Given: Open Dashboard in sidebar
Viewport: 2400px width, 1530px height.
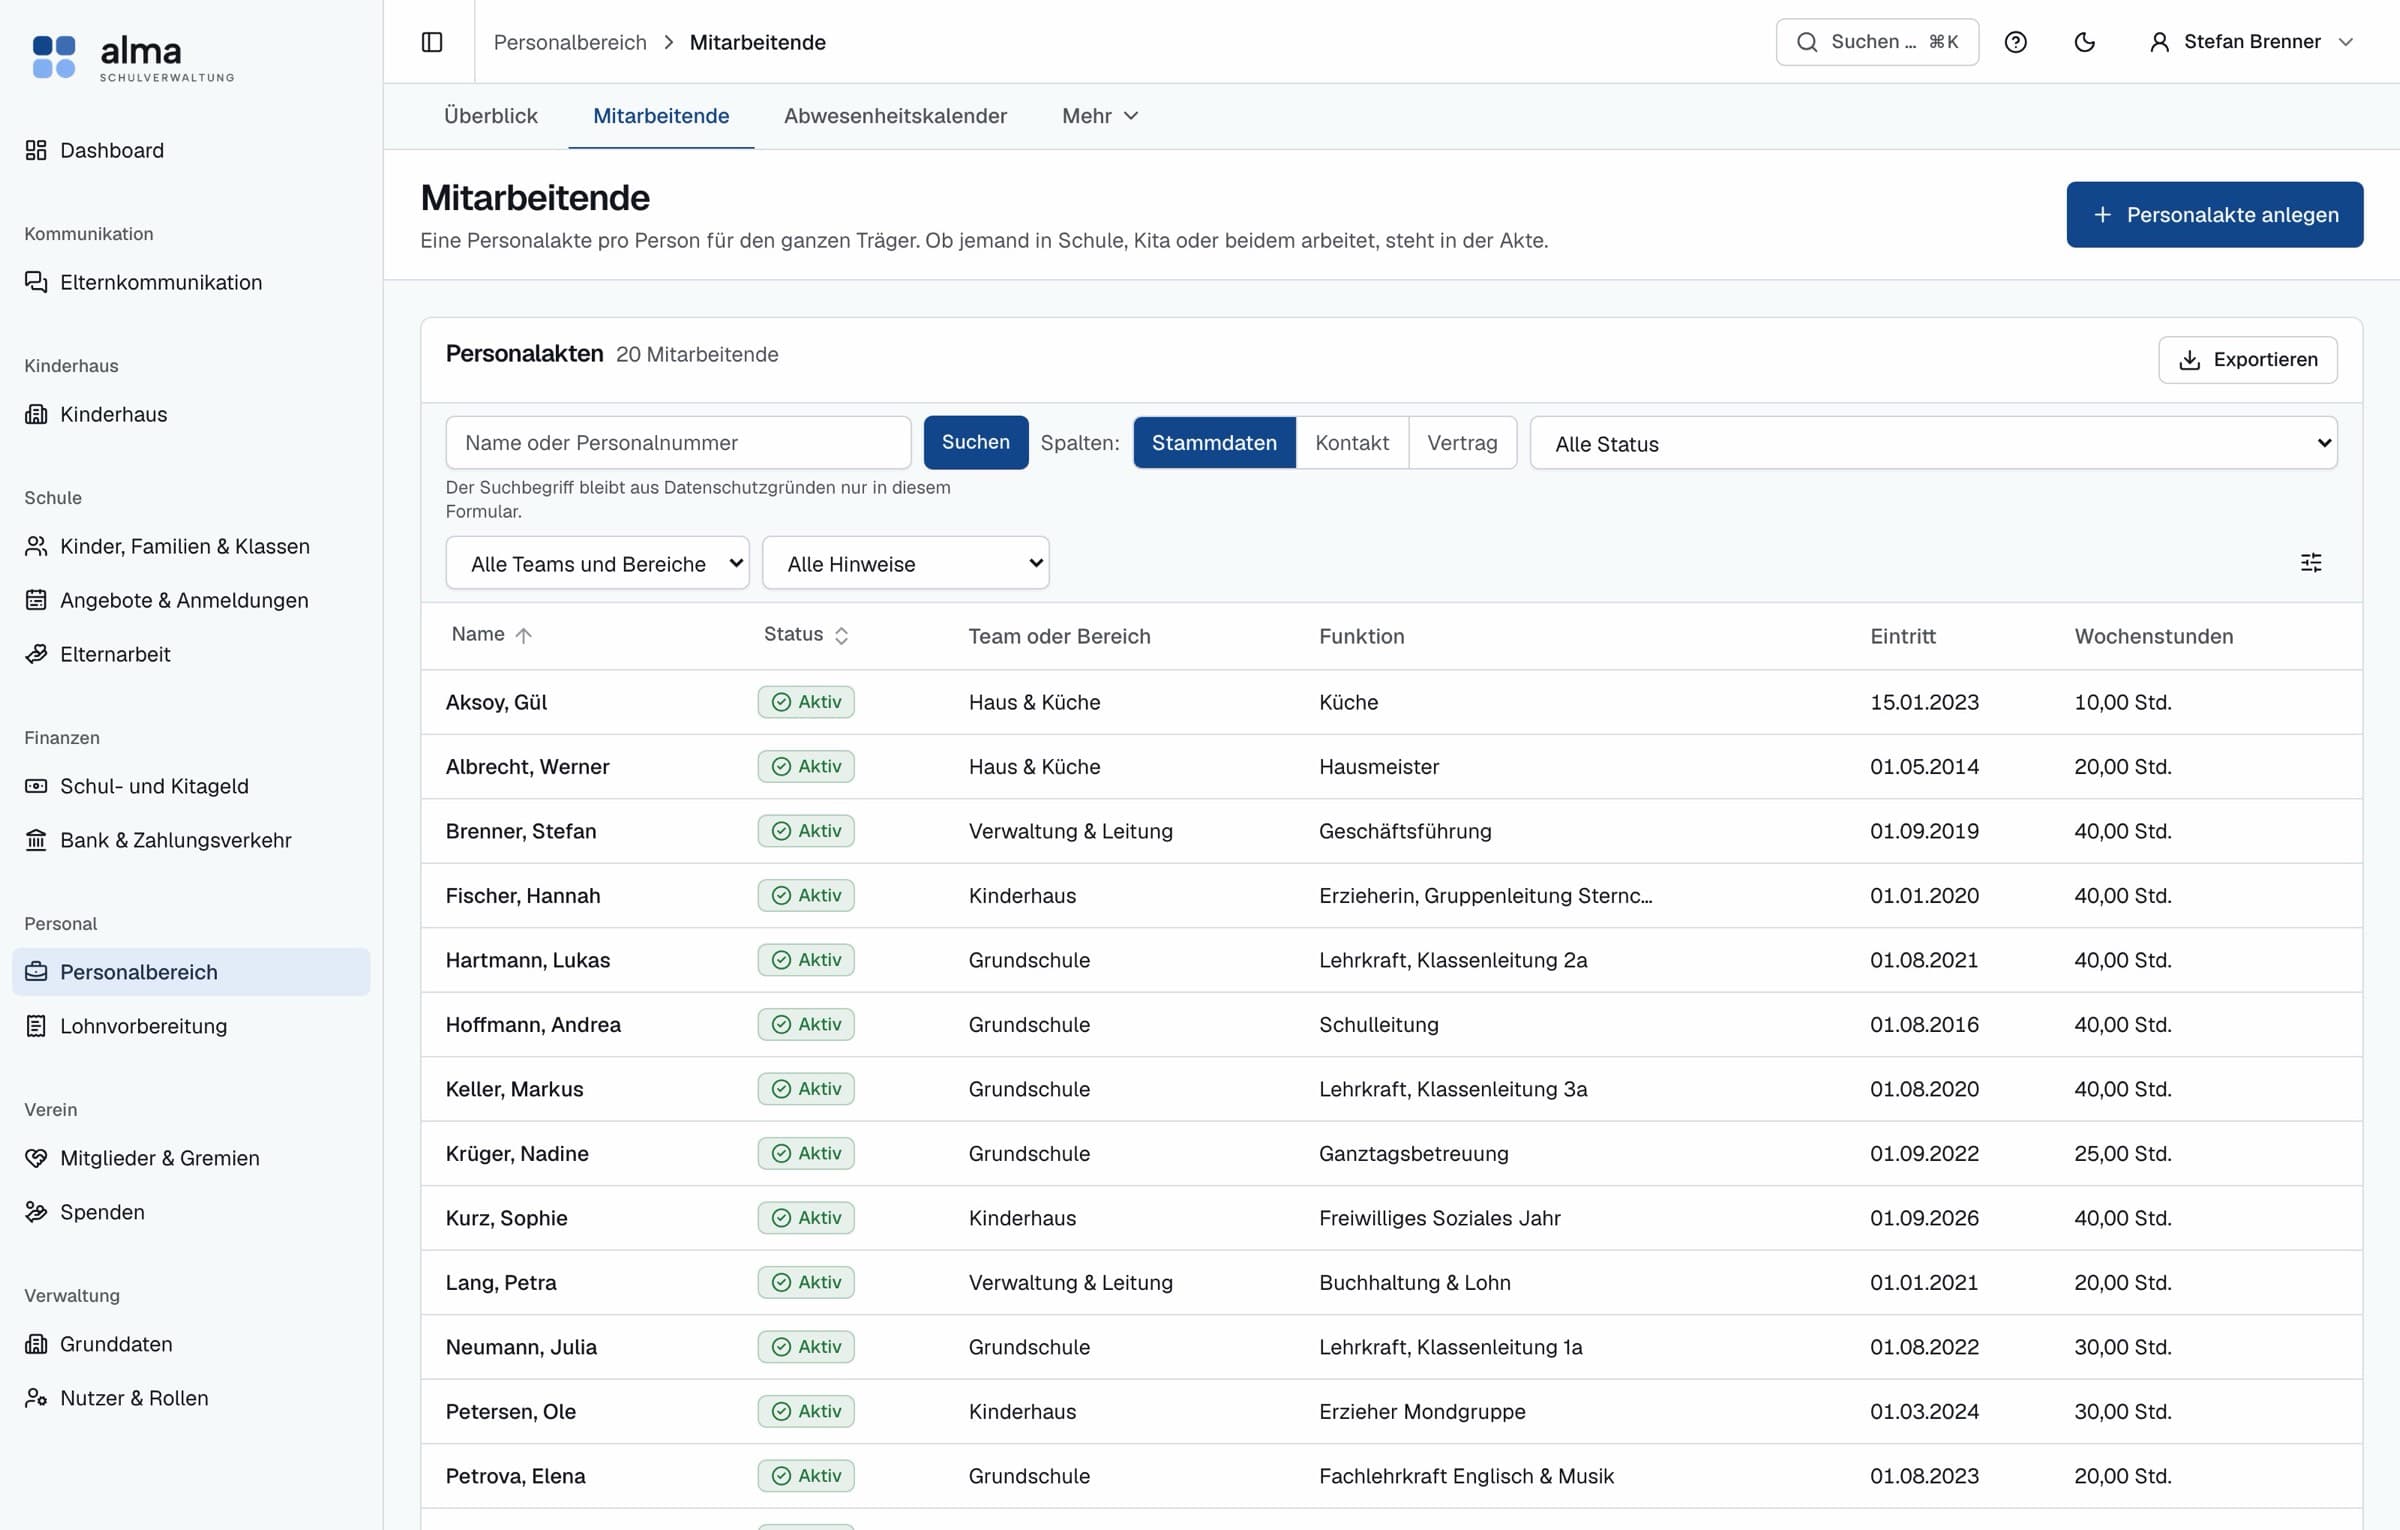Looking at the screenshot, I should tap(191, 150).
